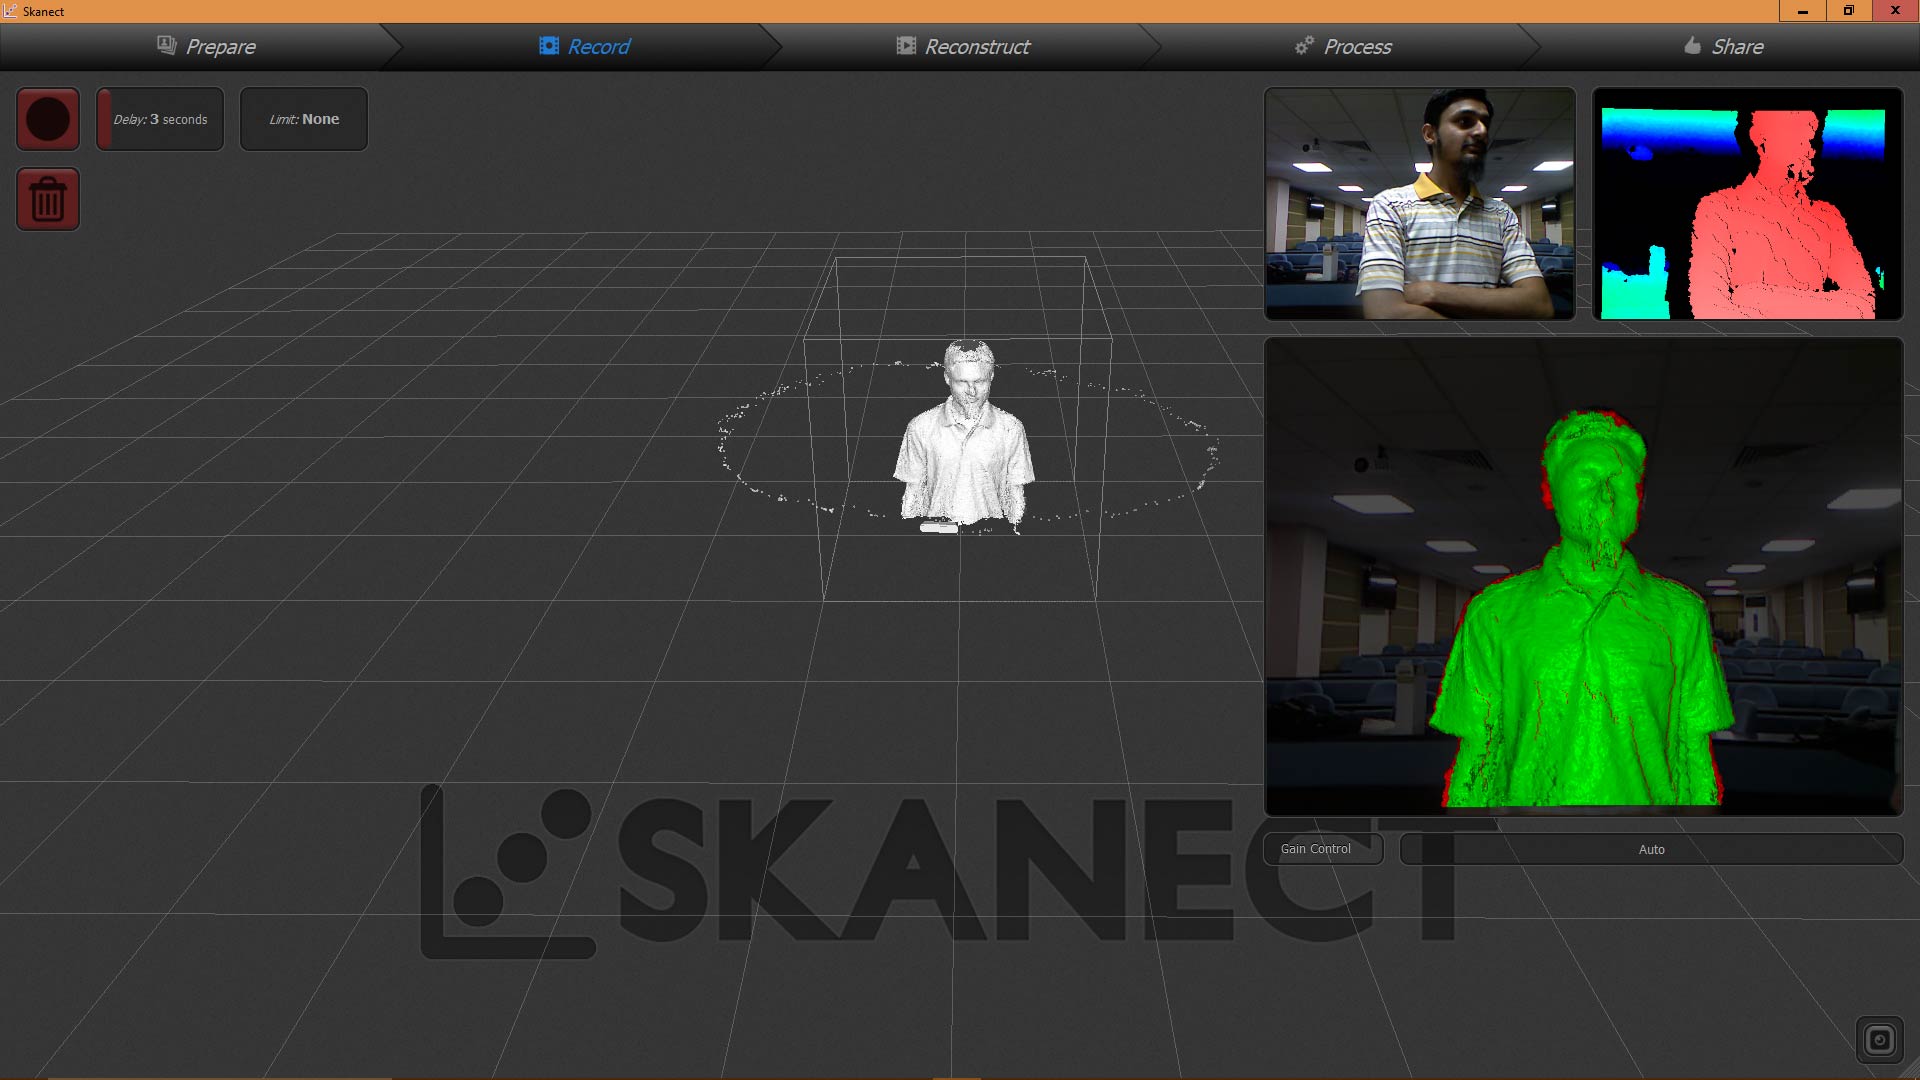
Task: Click the Skanect title bar app icon
Action: click(x=10, y=11)
